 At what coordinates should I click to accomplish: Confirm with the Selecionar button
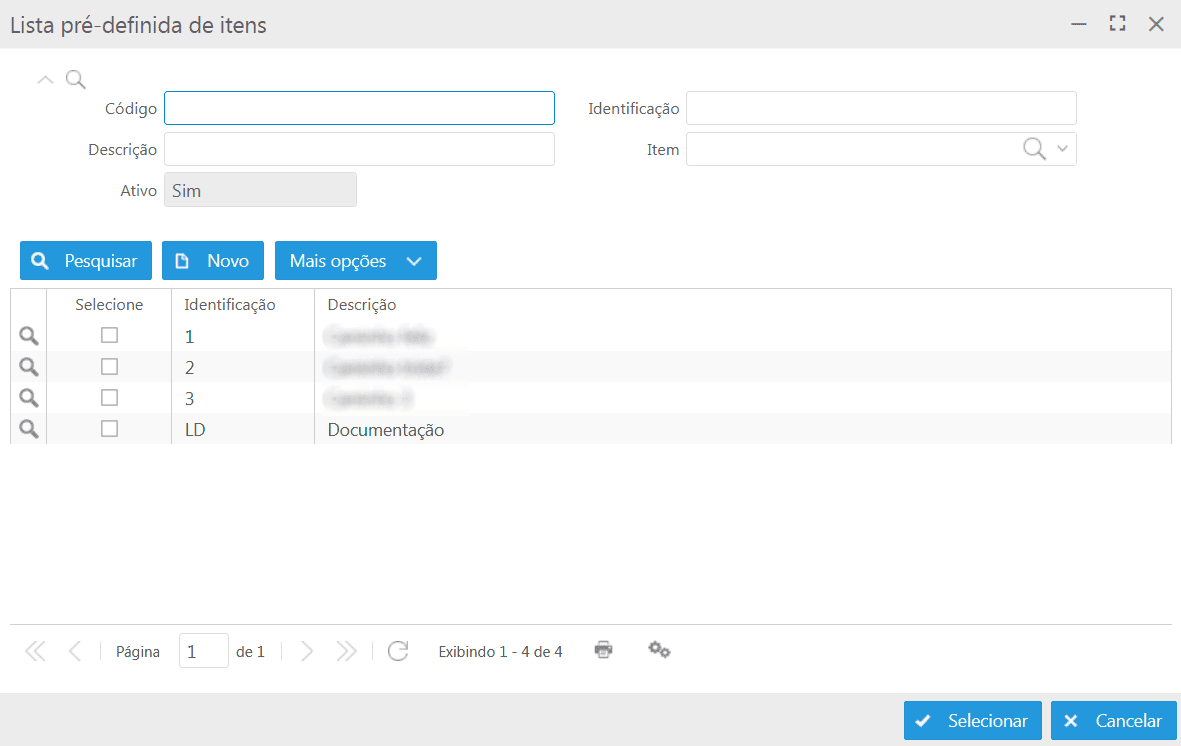tap(972, 721)
